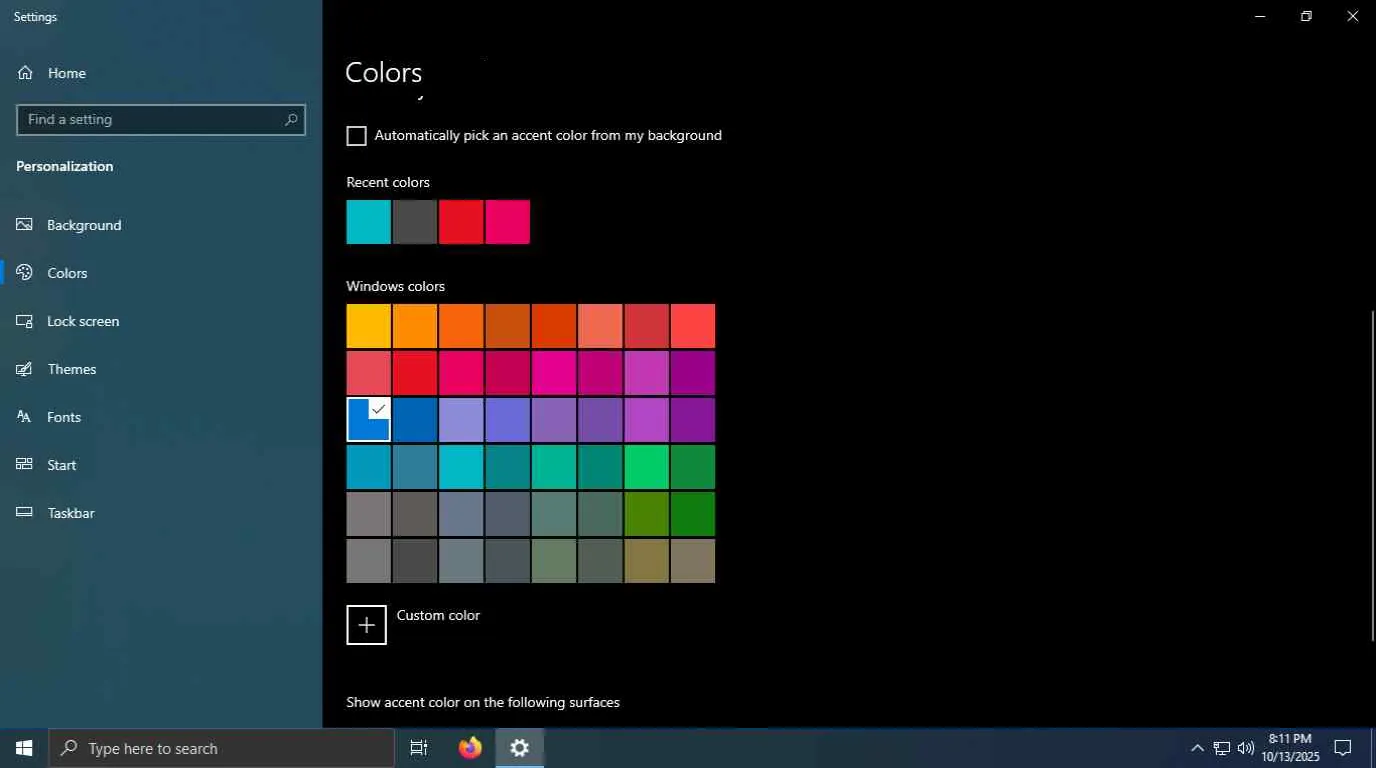Click the checkmarked blue Windows color swatch

369,420
